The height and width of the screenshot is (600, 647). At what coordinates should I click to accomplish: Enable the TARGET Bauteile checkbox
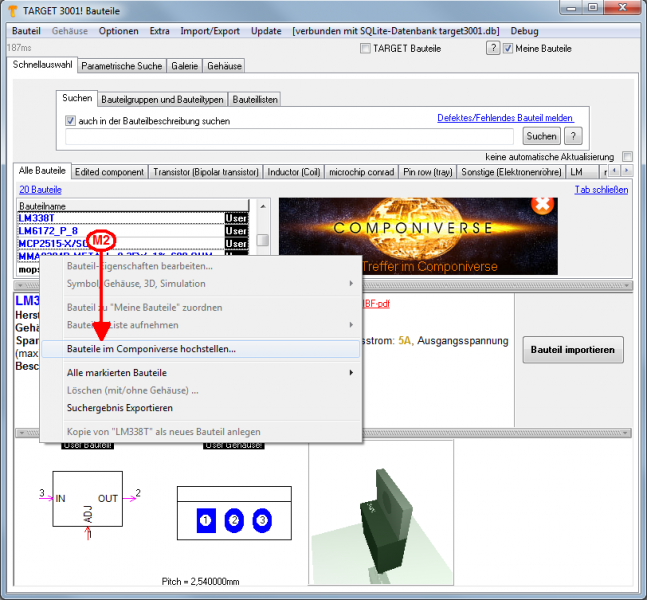pos(365,48)
